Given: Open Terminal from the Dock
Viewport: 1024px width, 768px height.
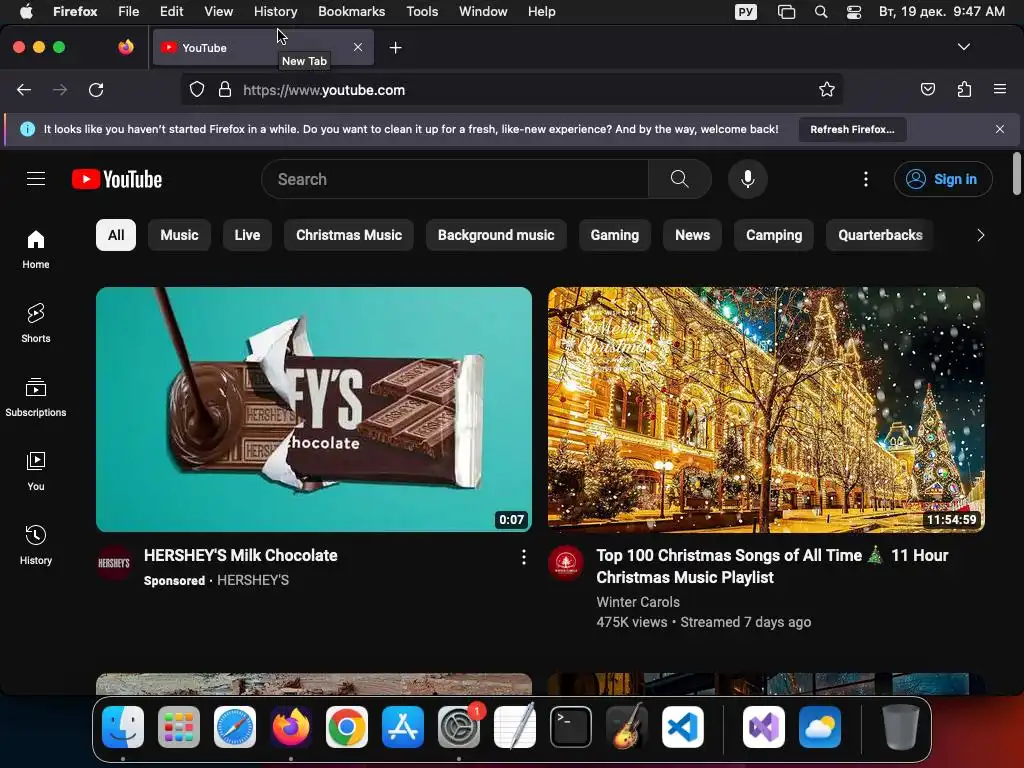Looking at the screenshot, I should click(571, 727).
